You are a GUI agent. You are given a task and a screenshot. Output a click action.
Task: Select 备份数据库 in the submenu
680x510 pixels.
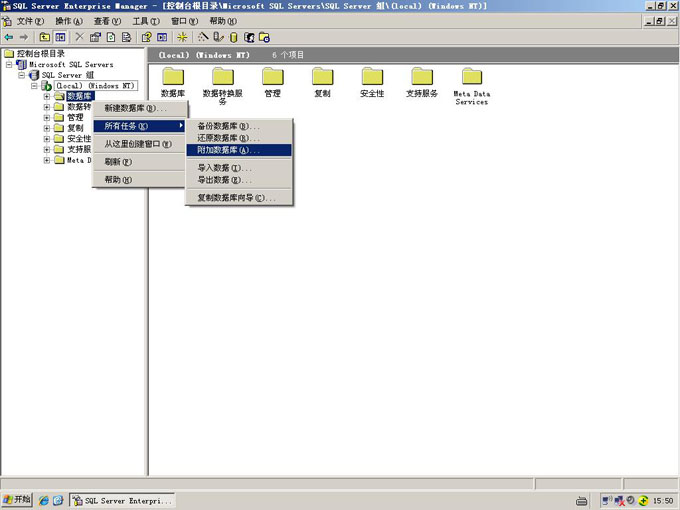239,126
